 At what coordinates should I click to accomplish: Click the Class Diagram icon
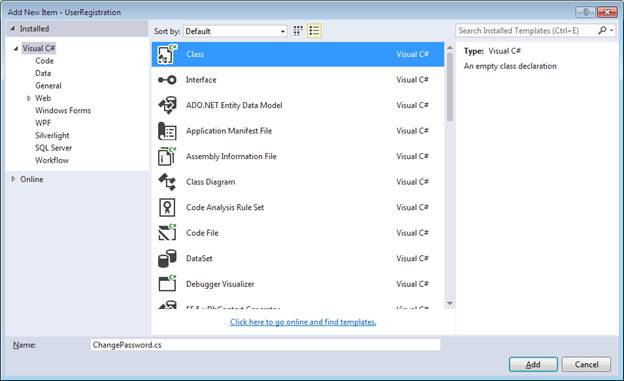[167, 182]
